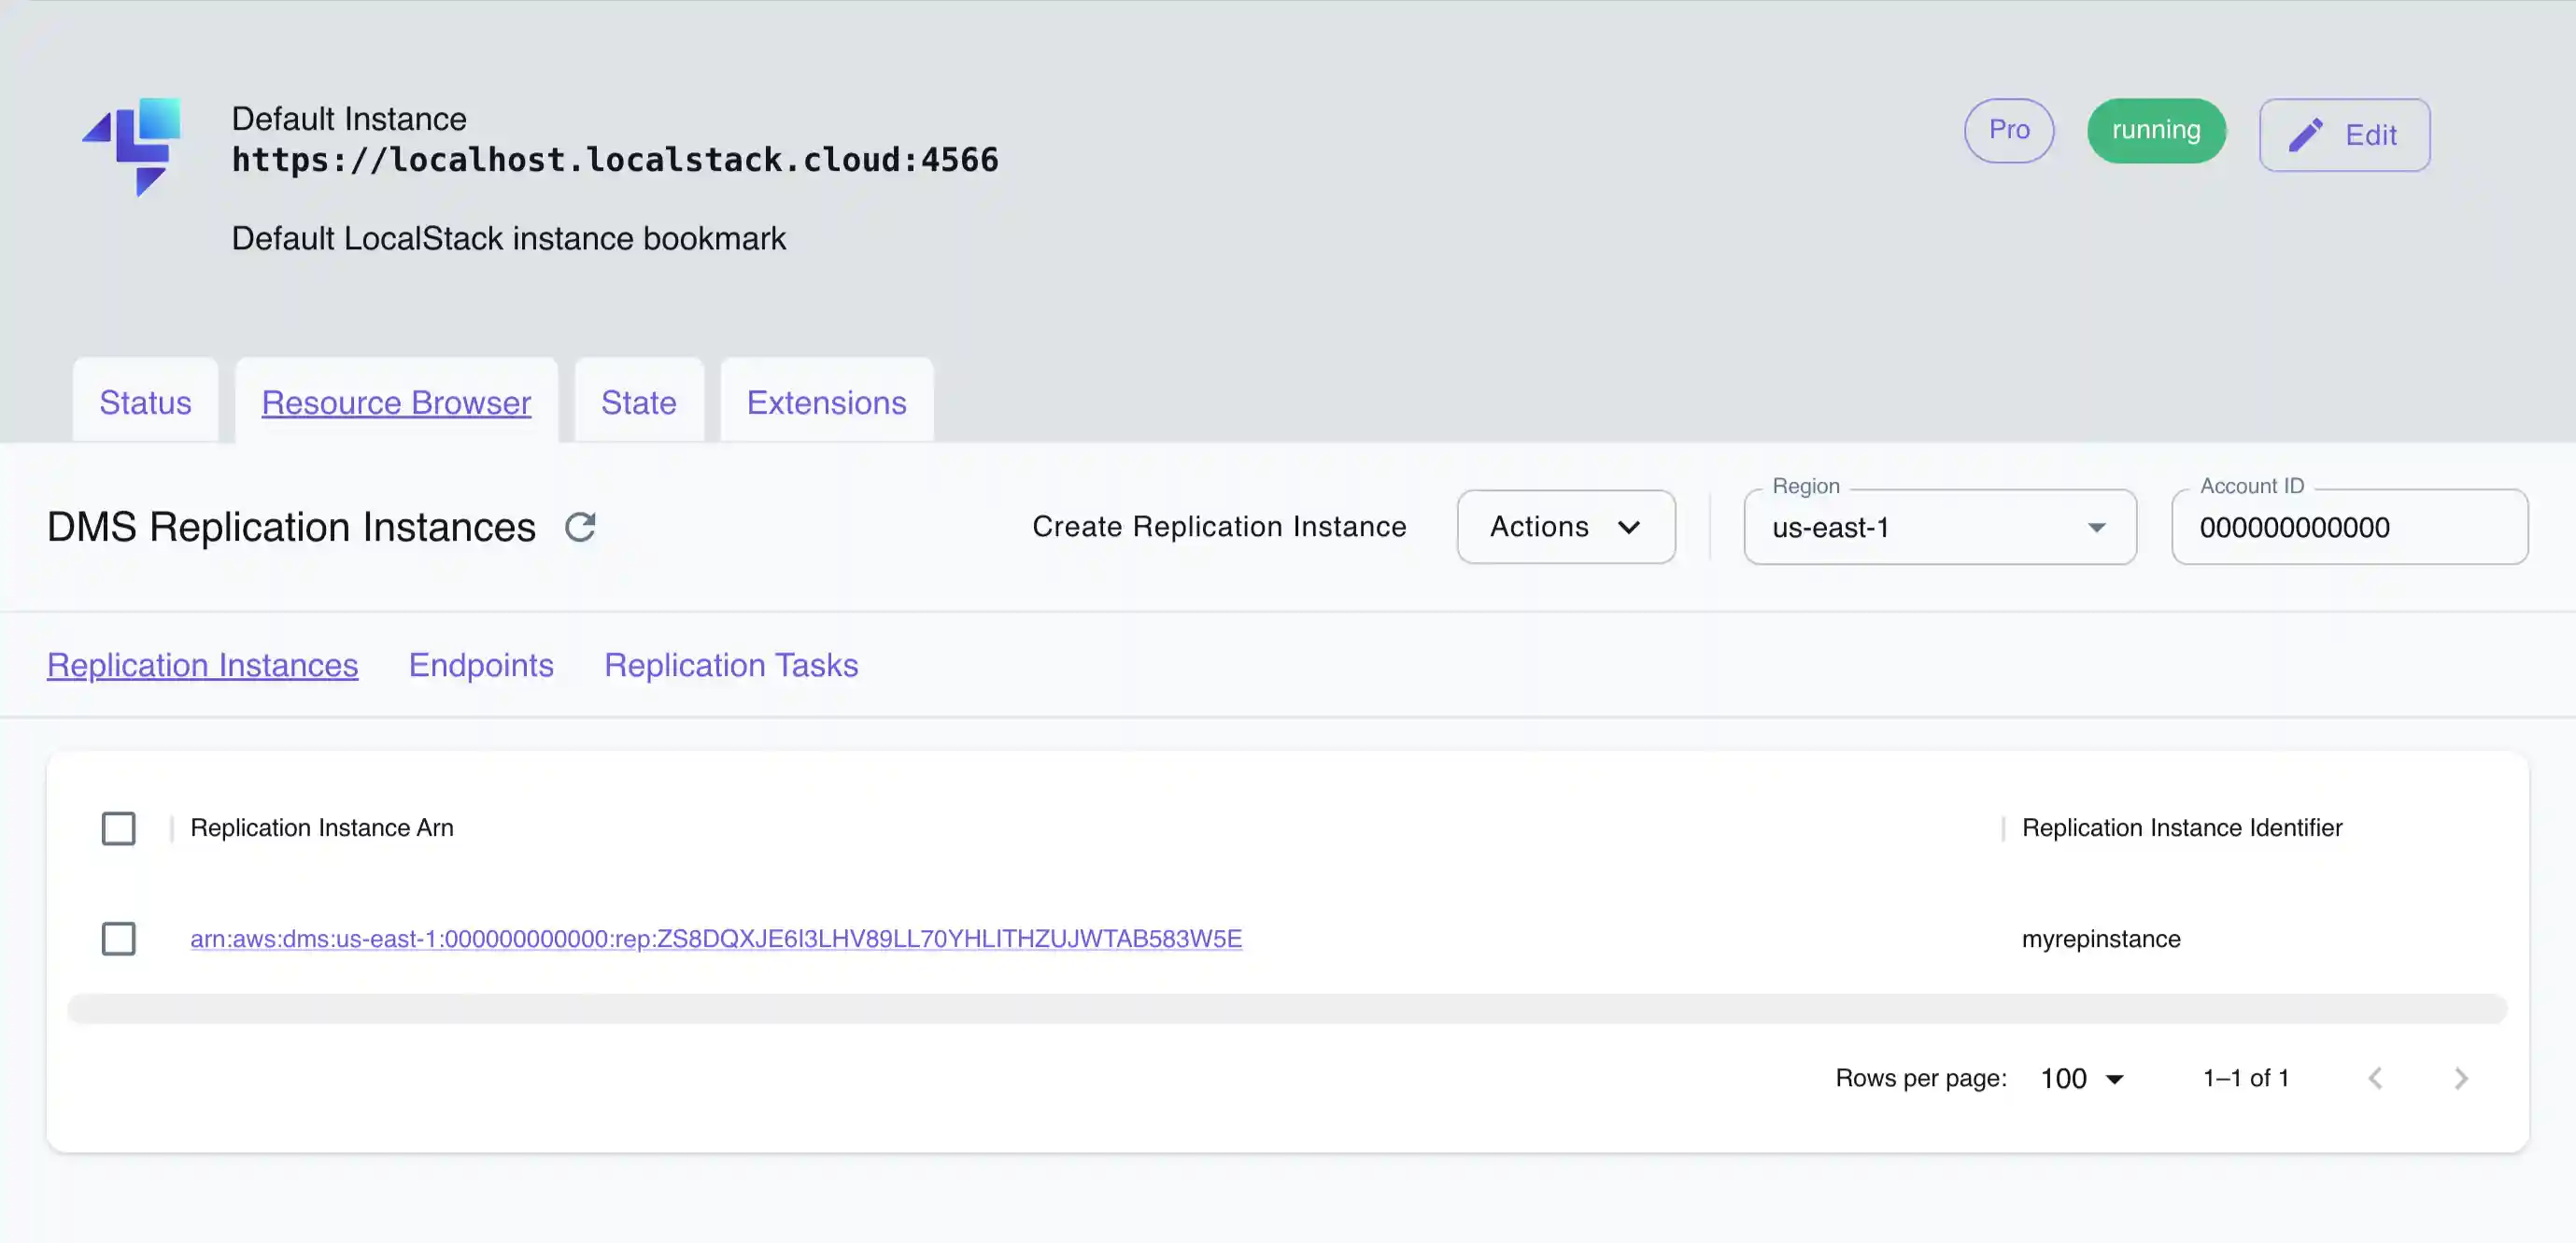Viewport: 2576px width, 1243px height.
Task: Click the next page arrow in pagination
Action: coord(2461,1078)
